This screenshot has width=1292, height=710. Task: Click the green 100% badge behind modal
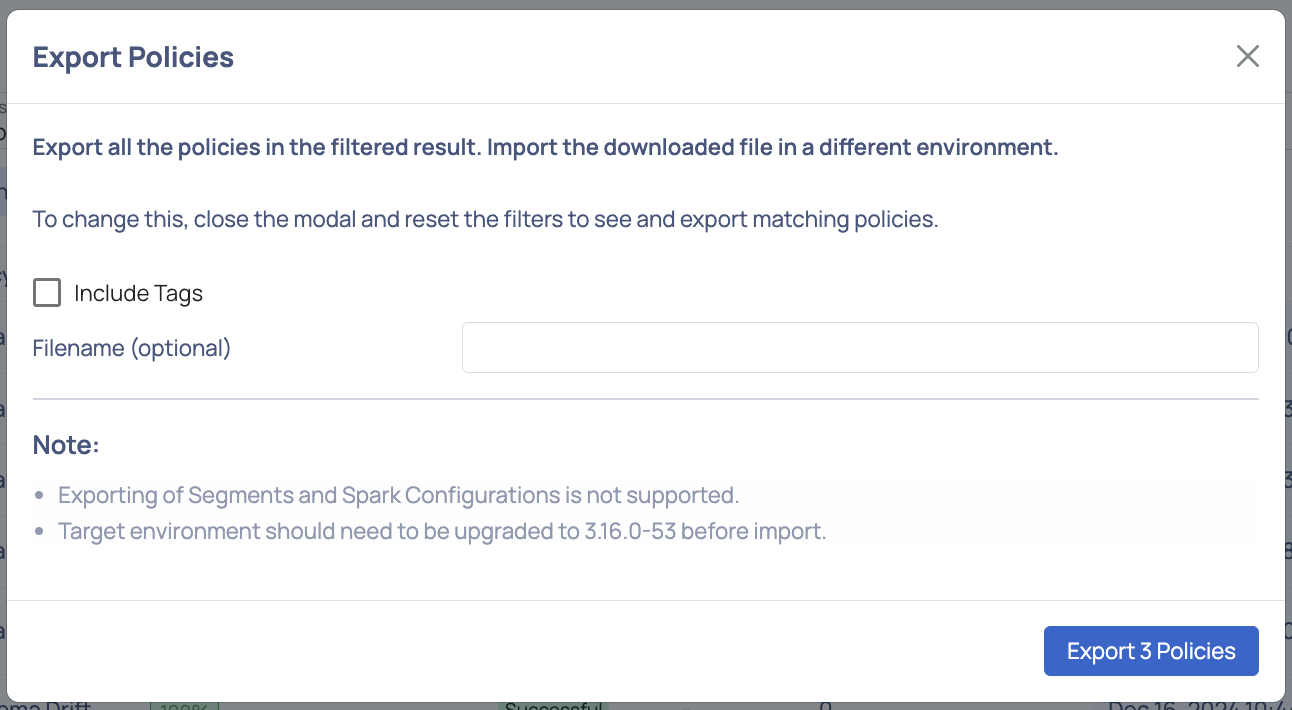point(184,706)
